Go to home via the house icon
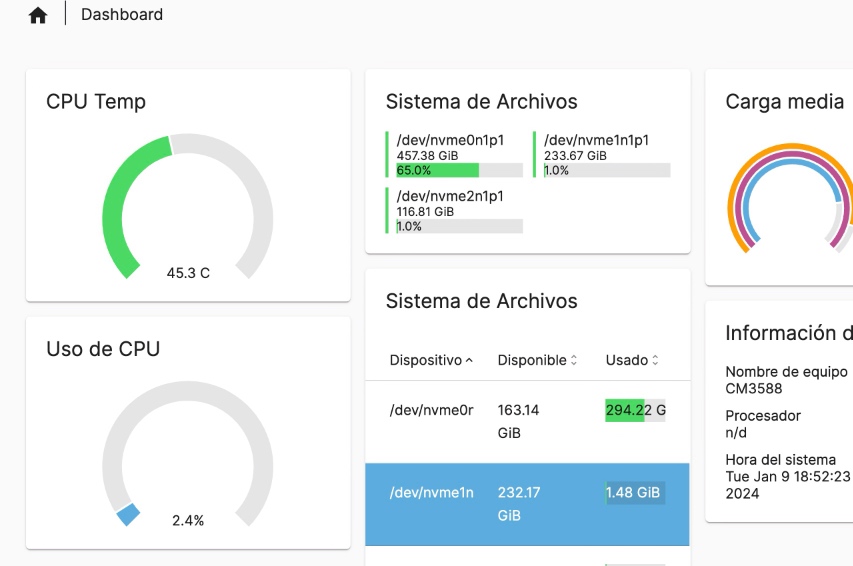 pos(38,15)
